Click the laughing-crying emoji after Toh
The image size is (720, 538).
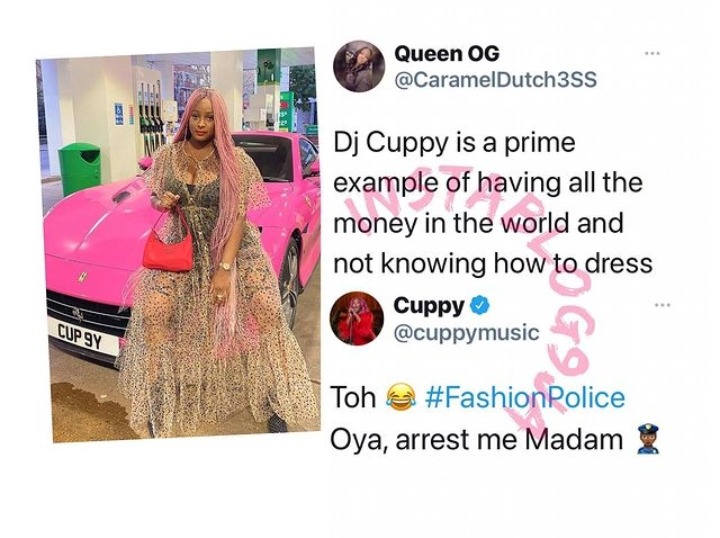click(x=401, y=398)
